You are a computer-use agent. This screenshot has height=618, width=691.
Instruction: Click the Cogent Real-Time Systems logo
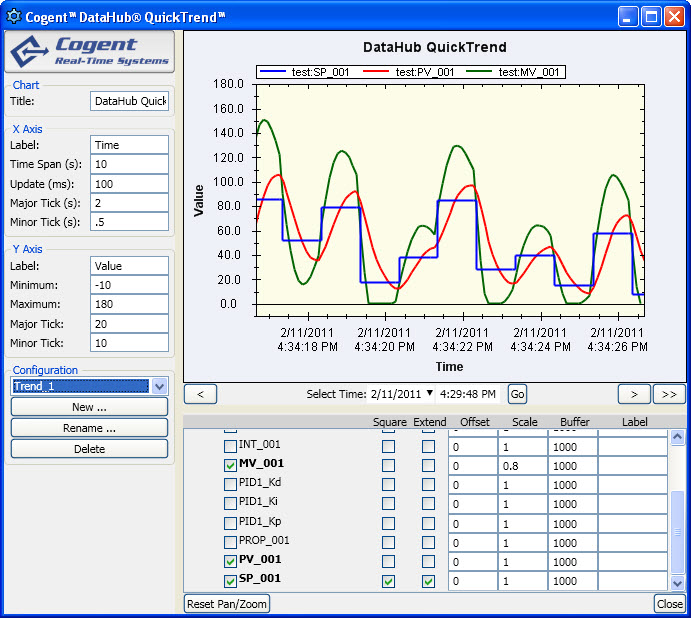[90, 51]
